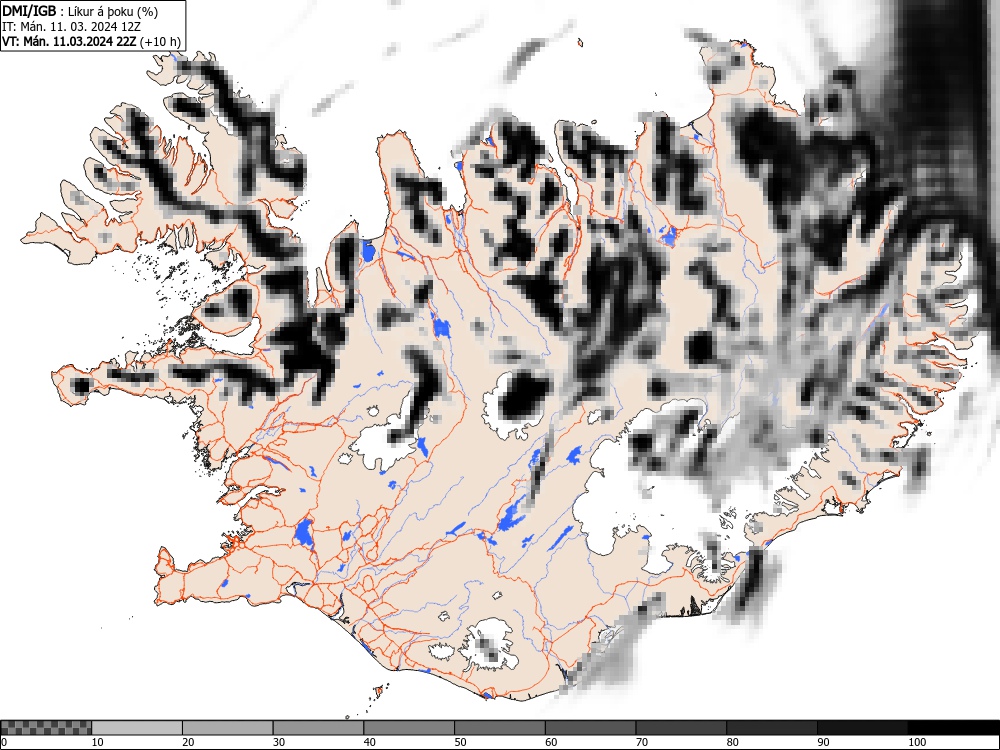Image resolution: width=1000 pixels, height=750 pixels.
Task: Select the 40–50 percent legend swatch
Action: (409, 728)
